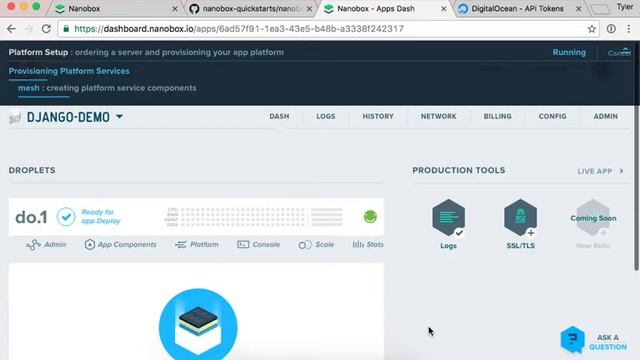Image resolution: width=640 pixels, height=360 pixels.
Task: Go back with the browser back arrow
Action: (11, 29)
